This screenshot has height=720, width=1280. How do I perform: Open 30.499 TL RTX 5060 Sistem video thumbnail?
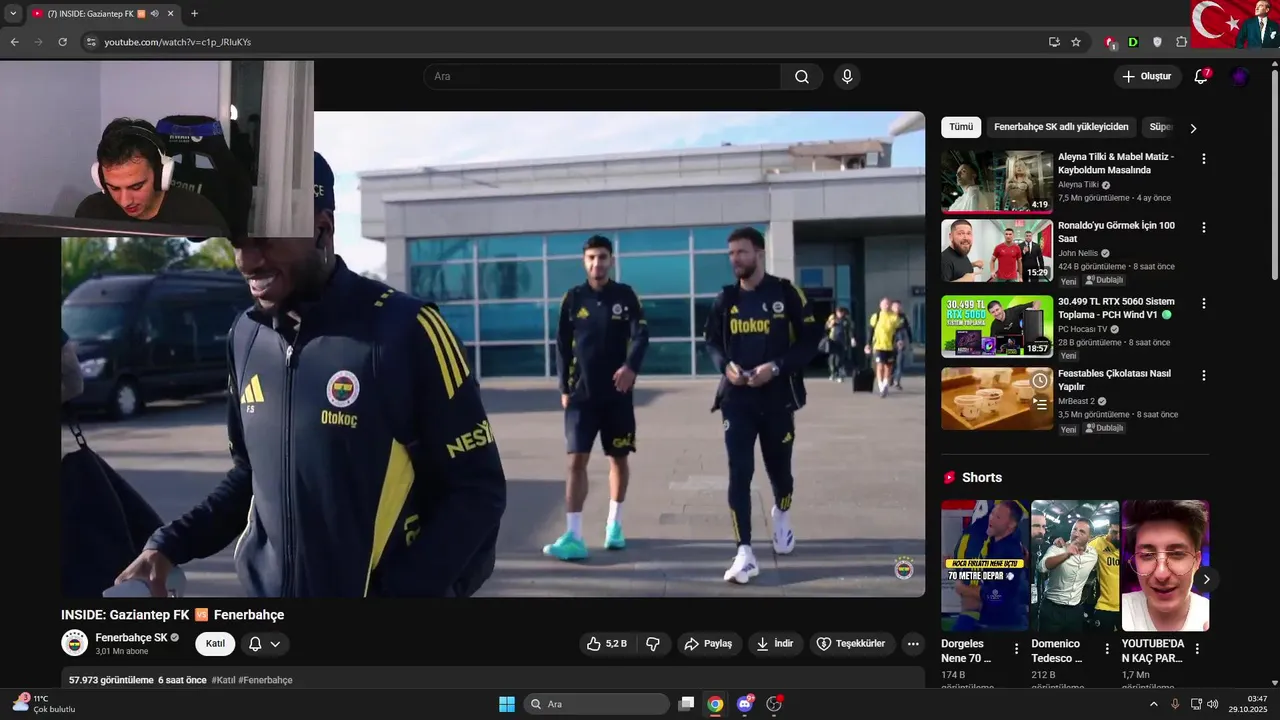click(x=997, y=326)
